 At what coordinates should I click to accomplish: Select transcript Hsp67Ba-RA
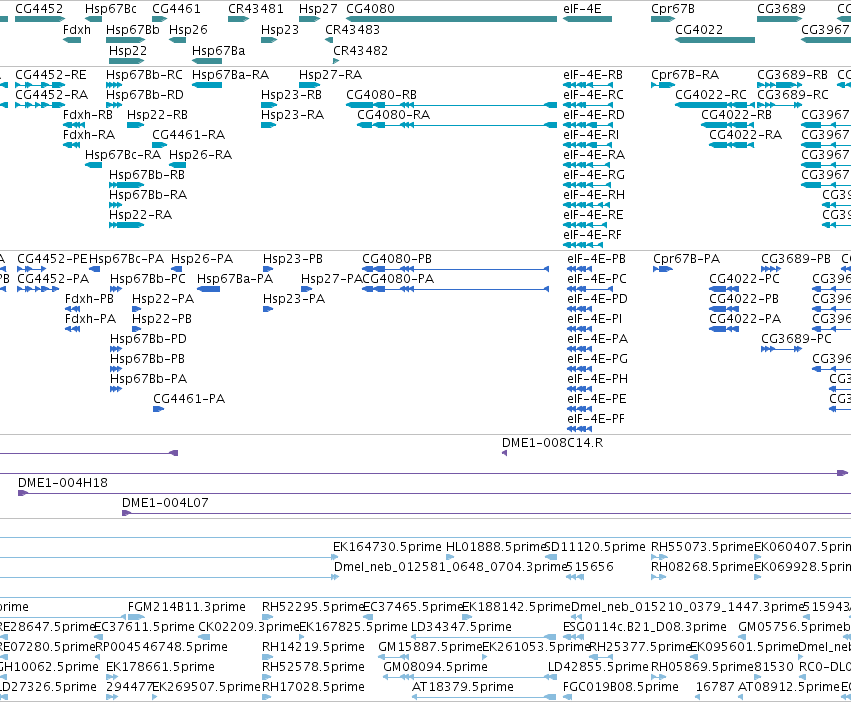point(231,74)
